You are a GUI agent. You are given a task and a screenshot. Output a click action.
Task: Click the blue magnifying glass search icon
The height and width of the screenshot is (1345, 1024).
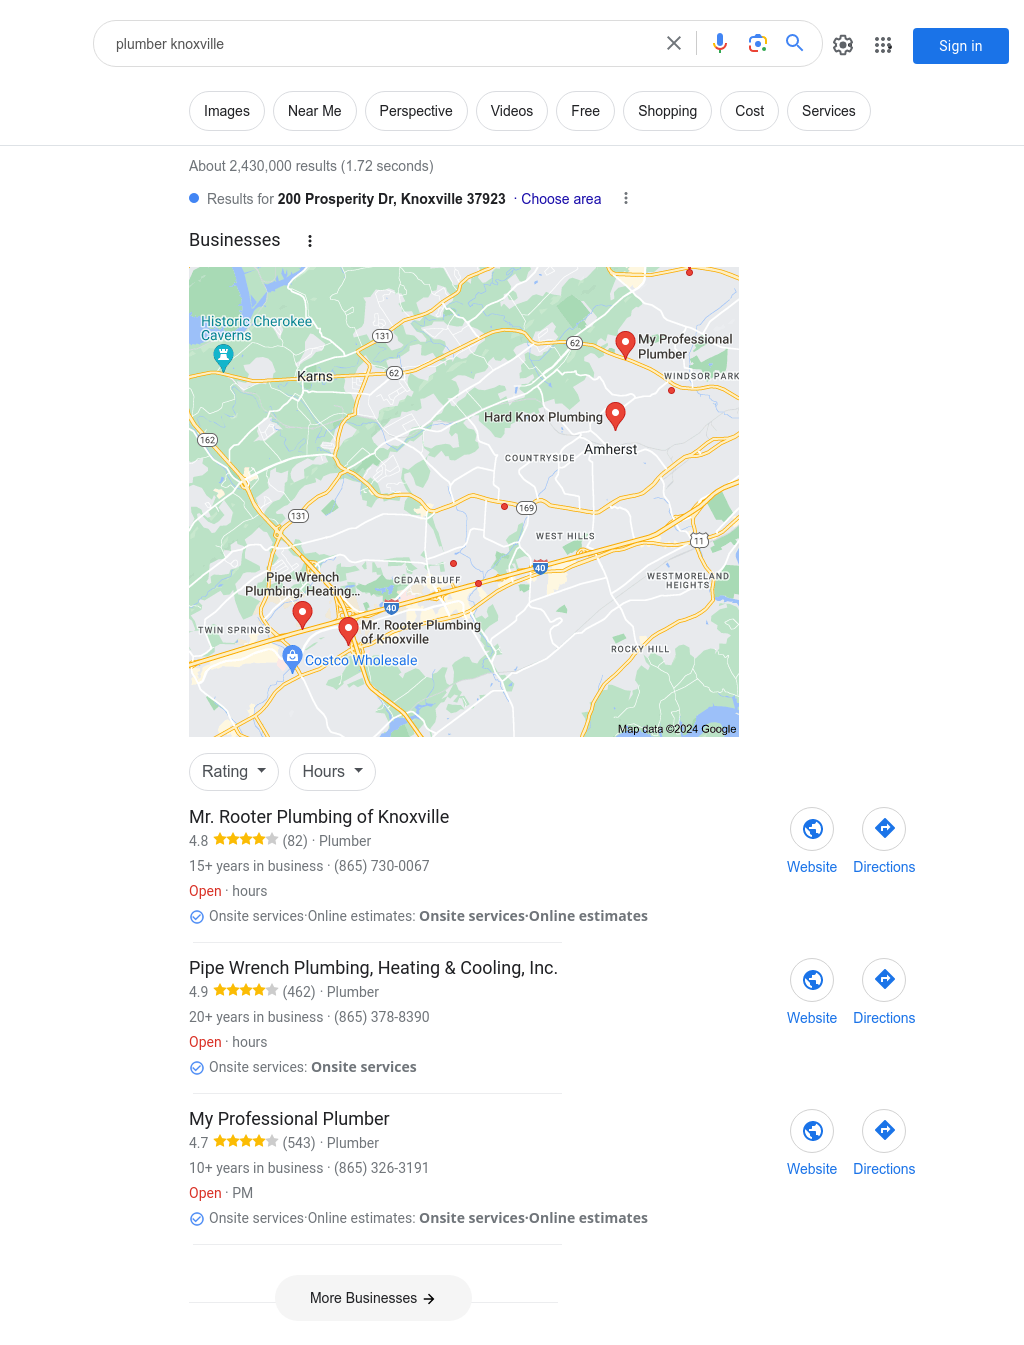(795, 43)
